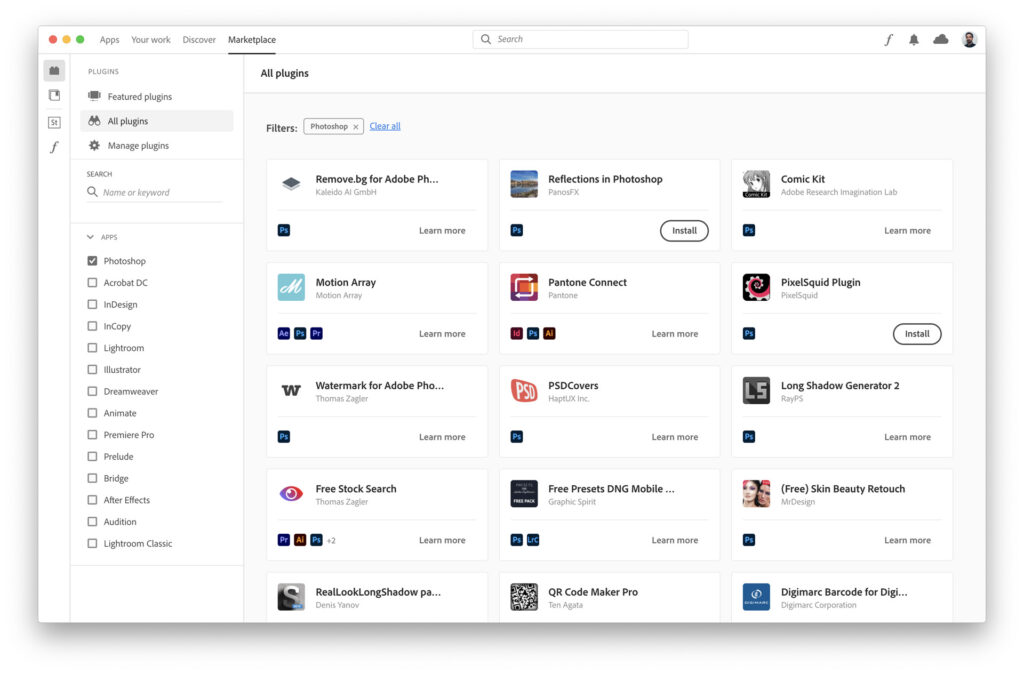Select the Plugins icon in the left rail
The image size is (1024, 673).
54,70
